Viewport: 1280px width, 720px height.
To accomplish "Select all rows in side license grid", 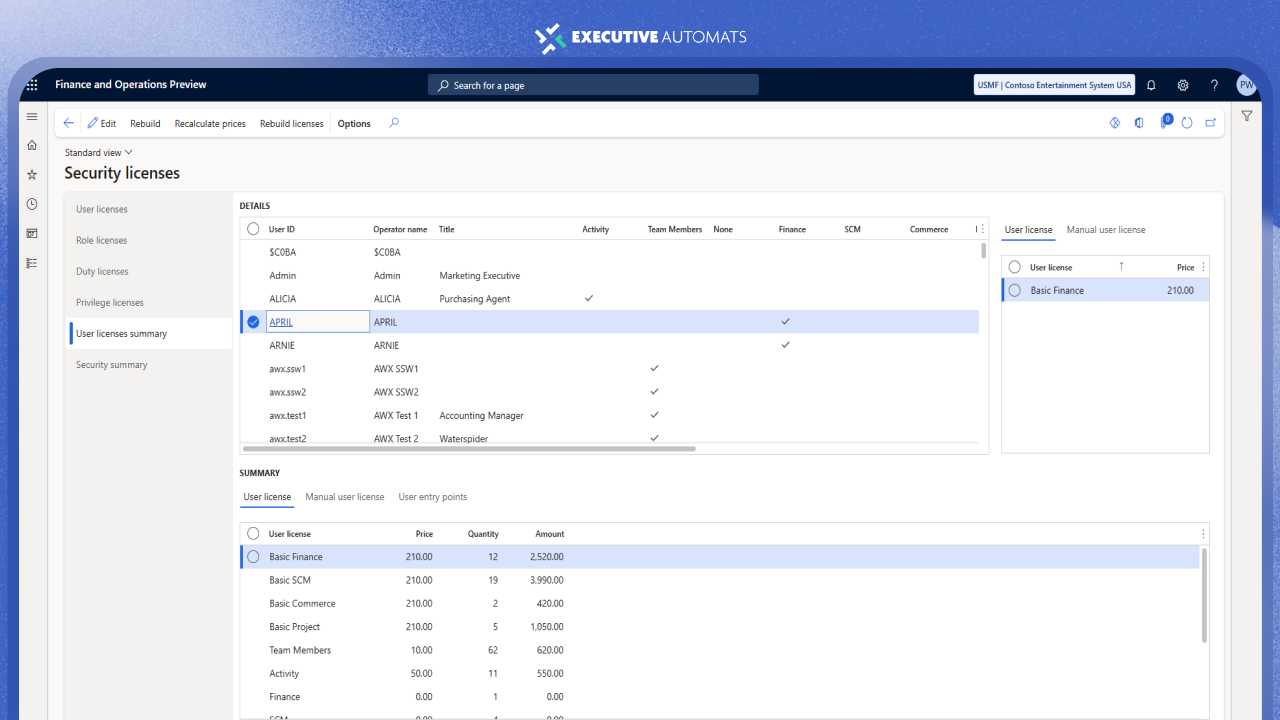I will click(1015, 267).
